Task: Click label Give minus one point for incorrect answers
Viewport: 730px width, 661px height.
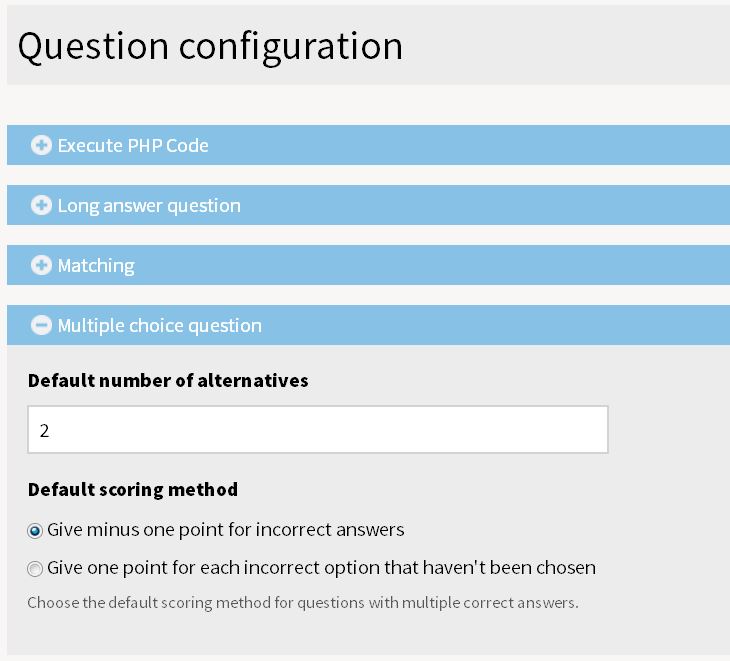Action: [226, 530]
